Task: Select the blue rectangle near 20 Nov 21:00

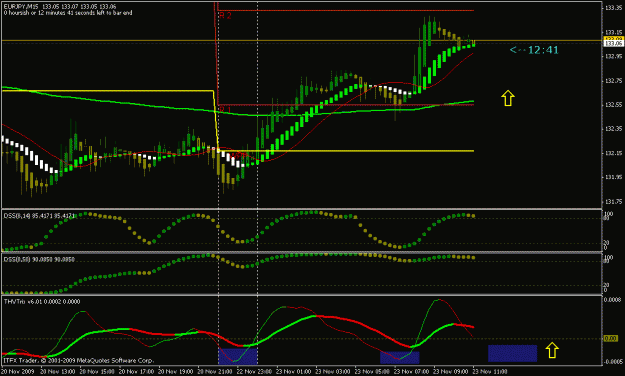Action: pos(238,356)
